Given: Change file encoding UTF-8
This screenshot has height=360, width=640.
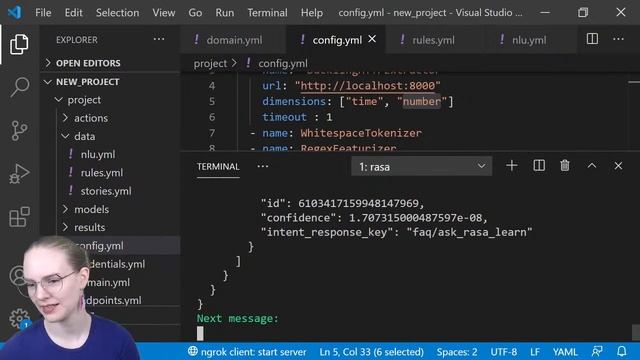Looking at the screenshot, I should [x=503, y=351].
